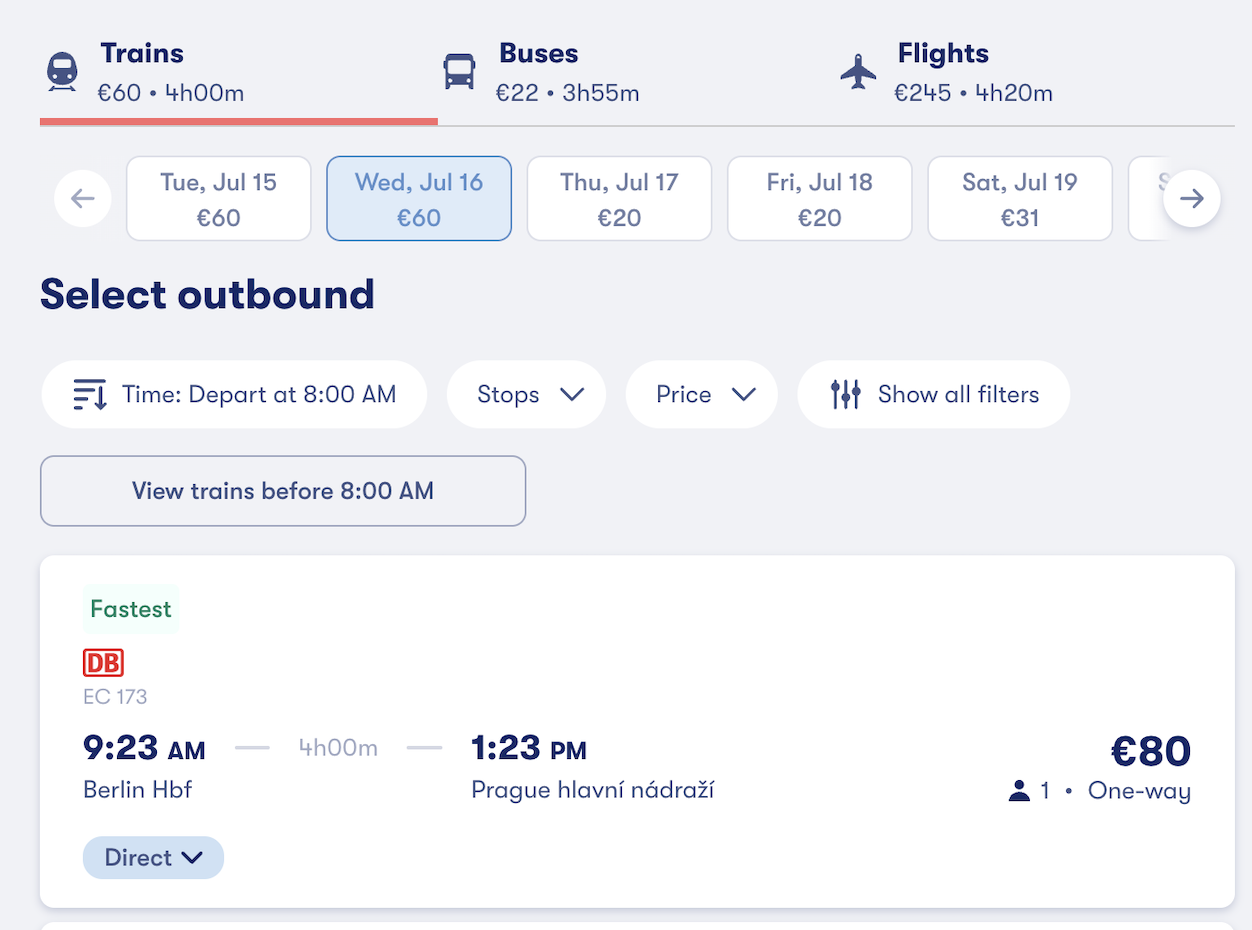1252x930 pixels.
Task: Open the Price dropdown filter
Action: tap(702, 395)
